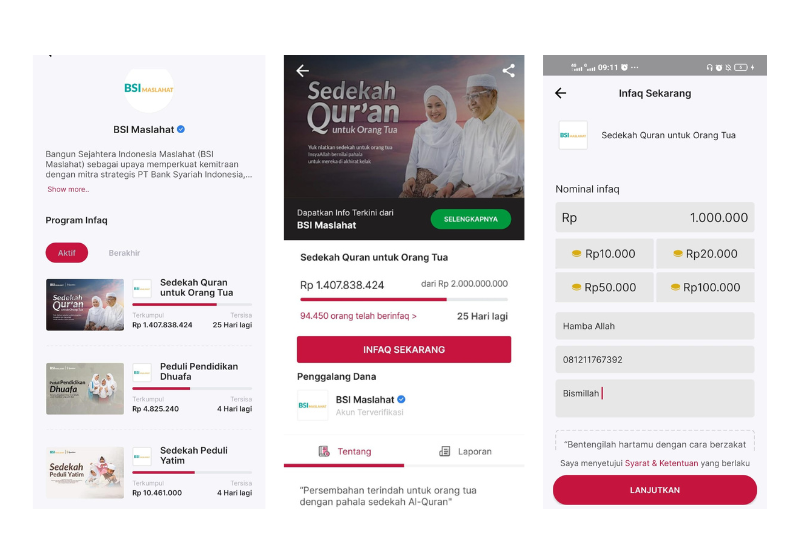Tap the BSI logo in Infaq Sekarang header

[573, 135]
